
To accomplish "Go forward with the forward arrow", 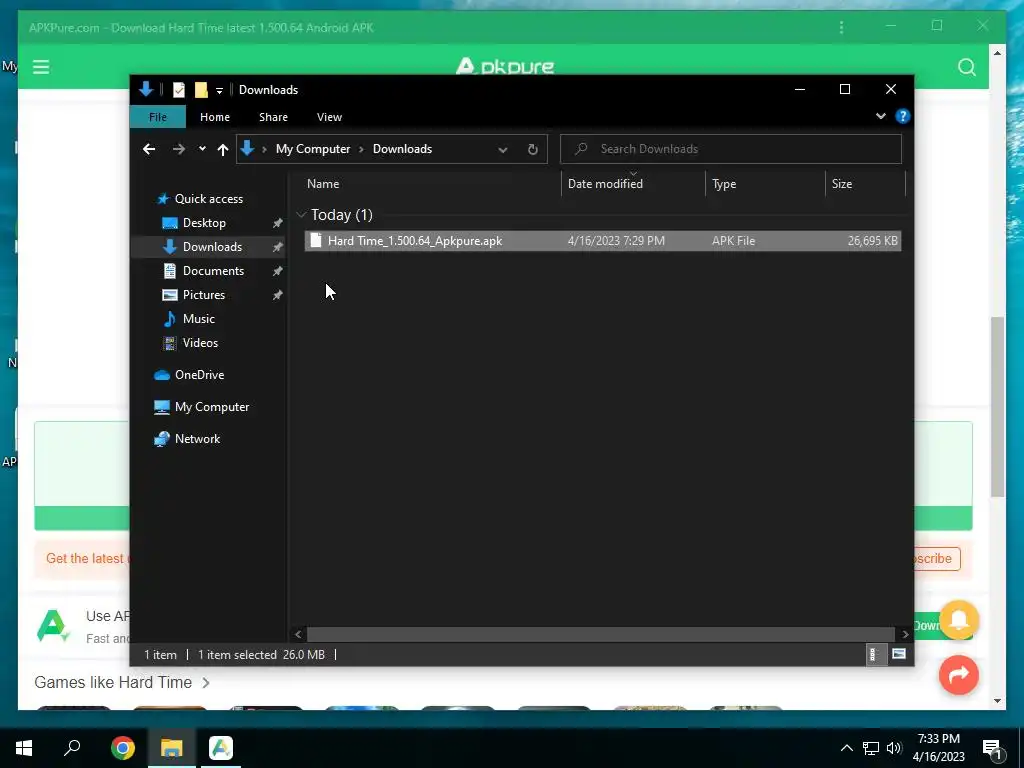I will point(178,149).
